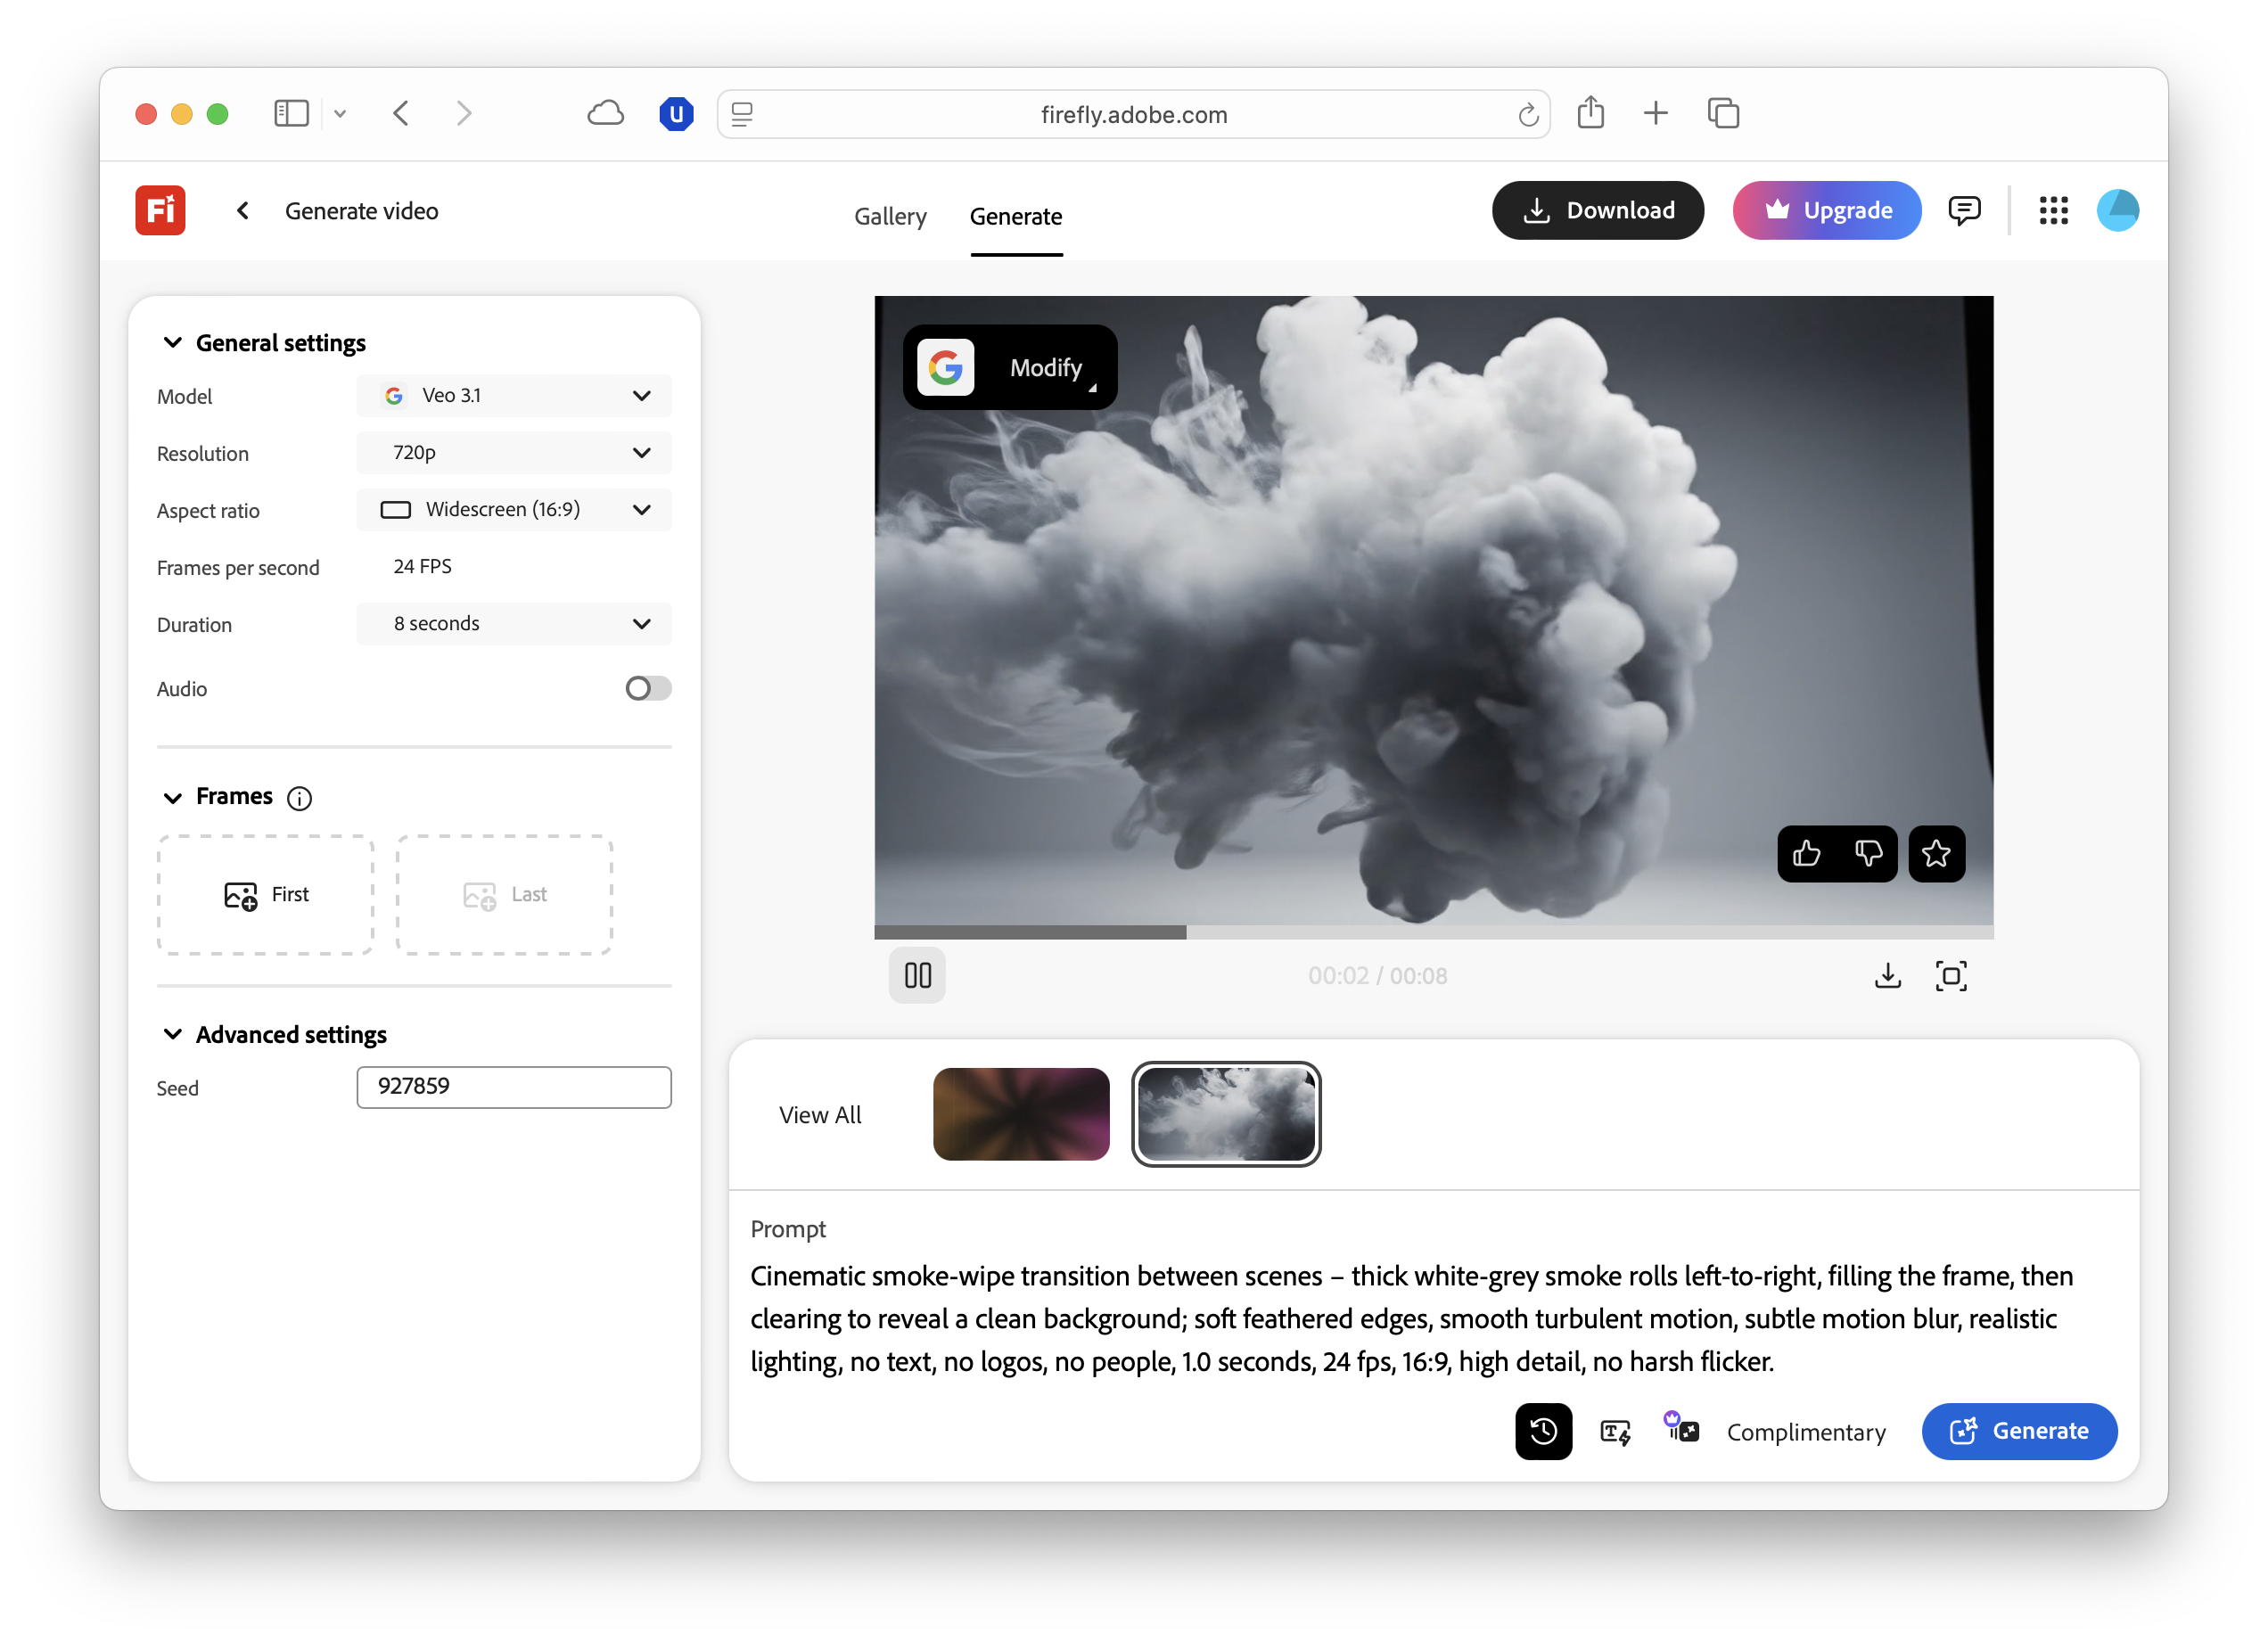The image size is (2268, 1642).
Task: Click the blue Generate button
Action: pyautogui.click(x=2018, y=1431)
